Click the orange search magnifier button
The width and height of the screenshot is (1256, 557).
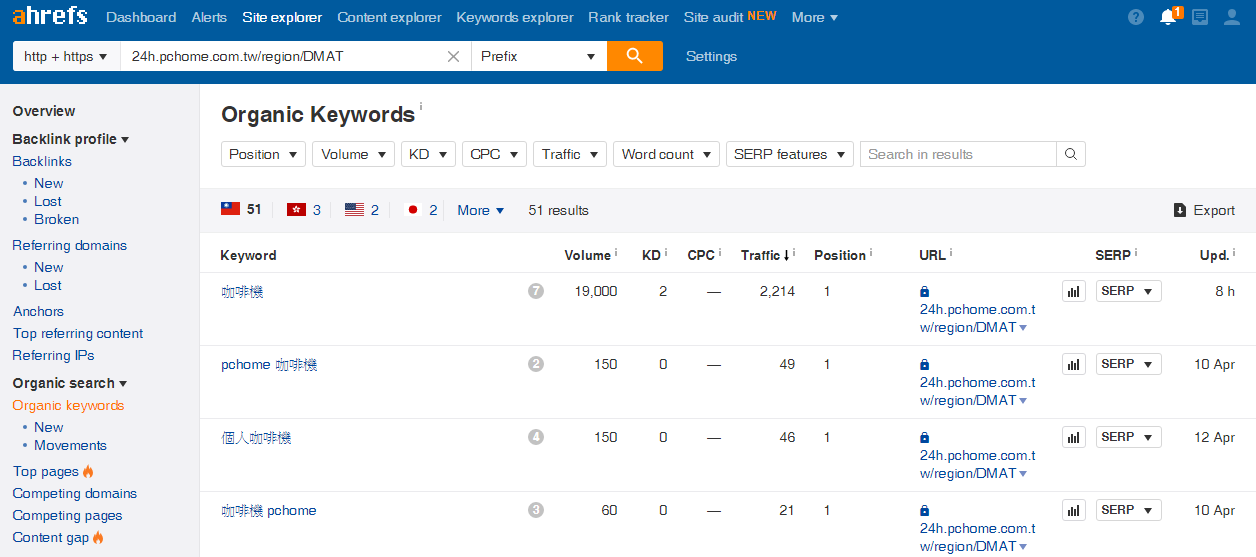pos(634,56)
